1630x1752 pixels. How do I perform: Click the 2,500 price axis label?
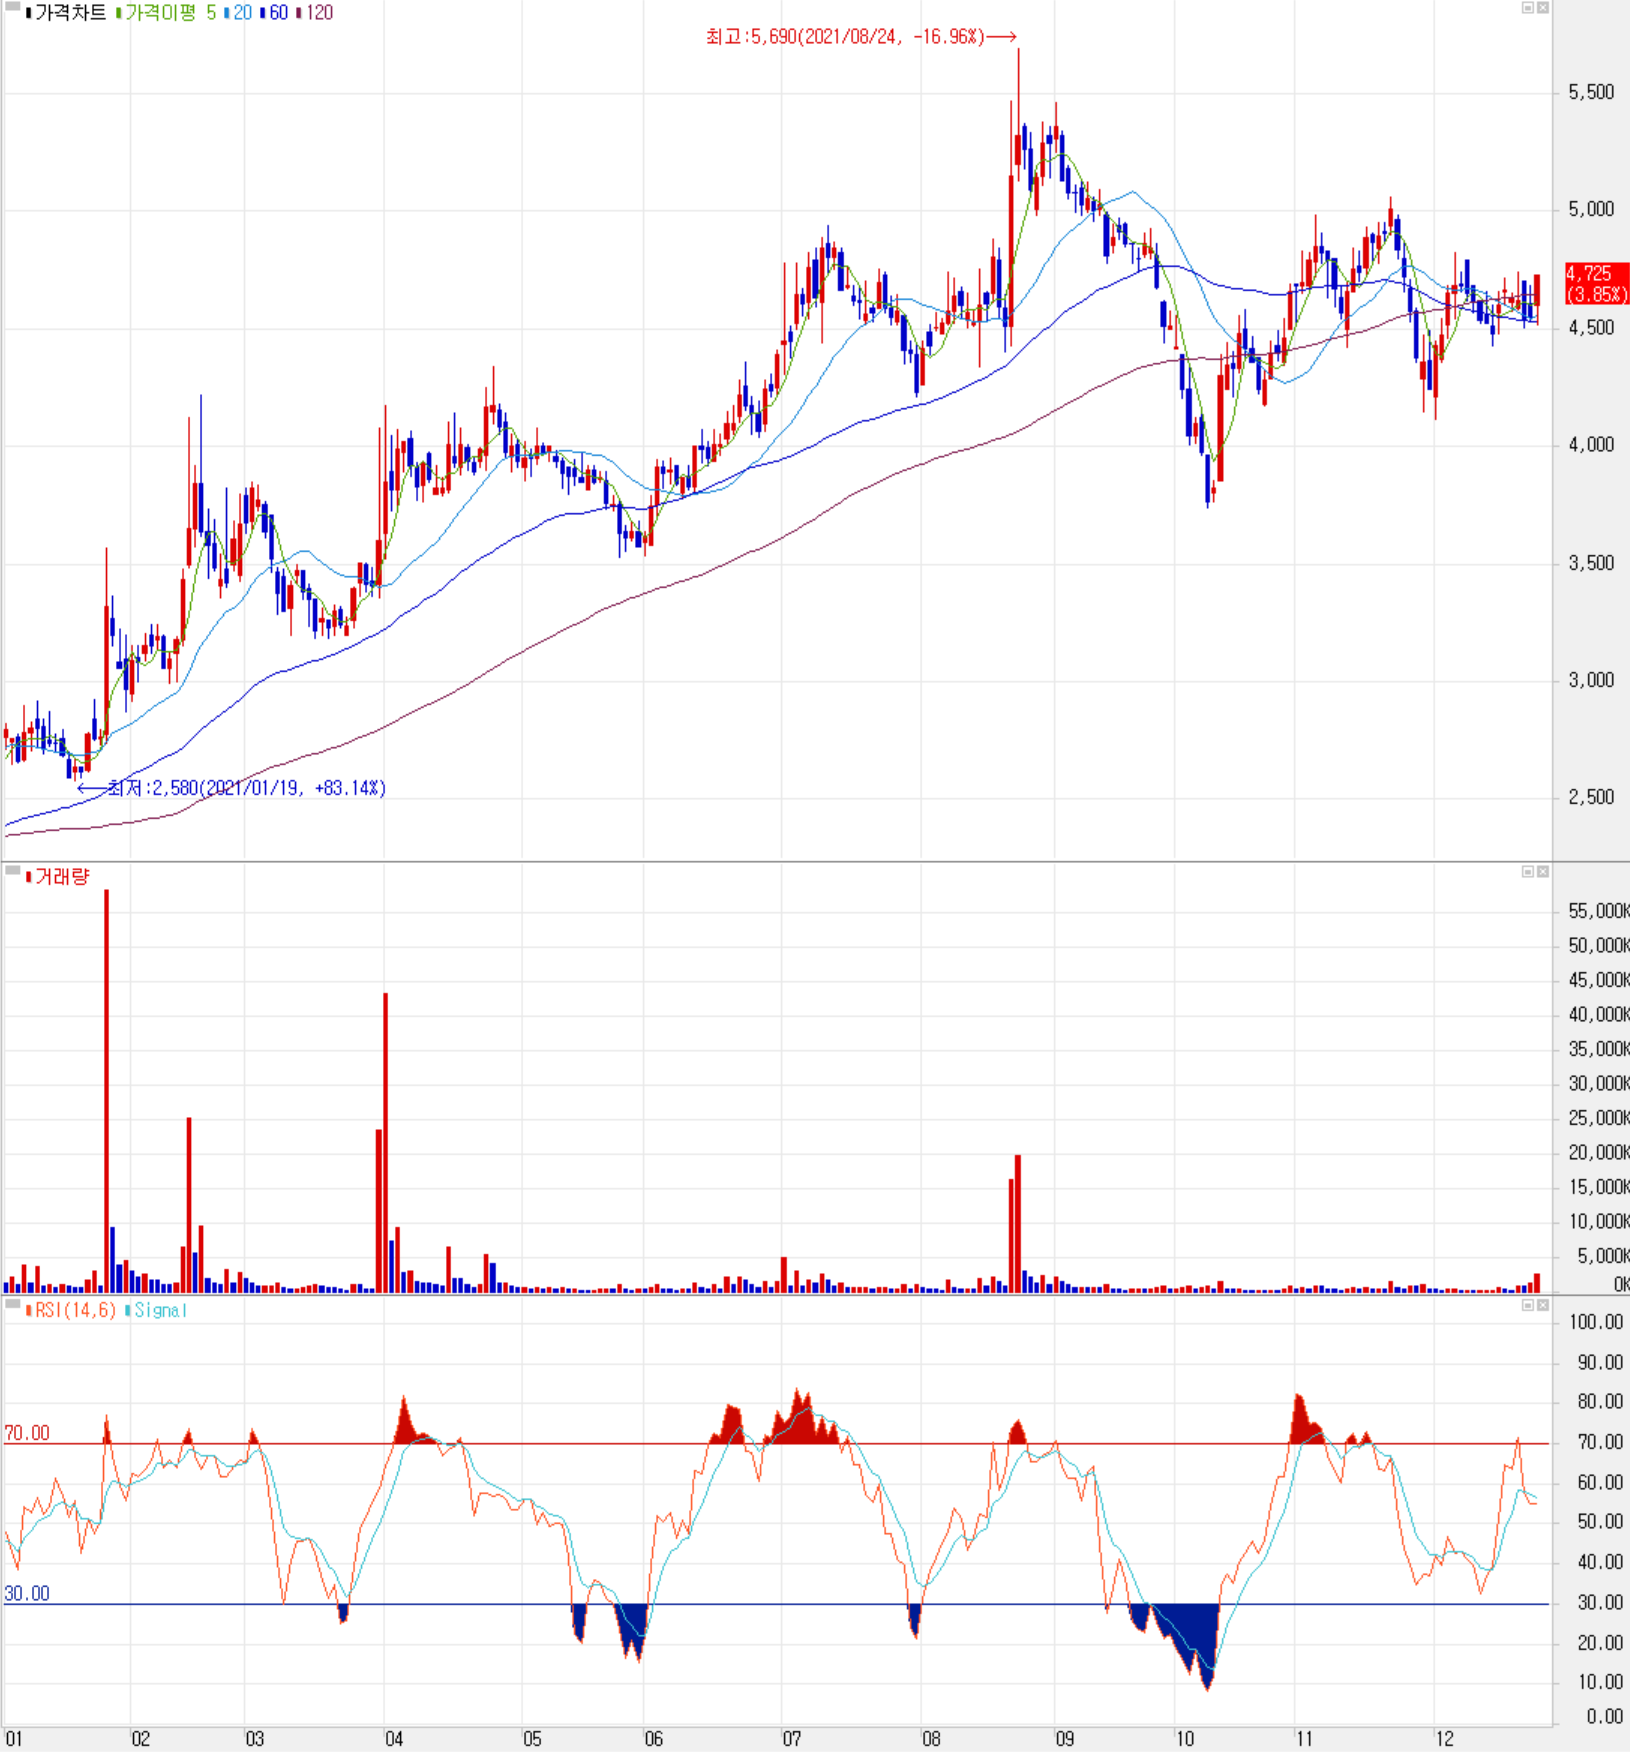(1591, 797)
